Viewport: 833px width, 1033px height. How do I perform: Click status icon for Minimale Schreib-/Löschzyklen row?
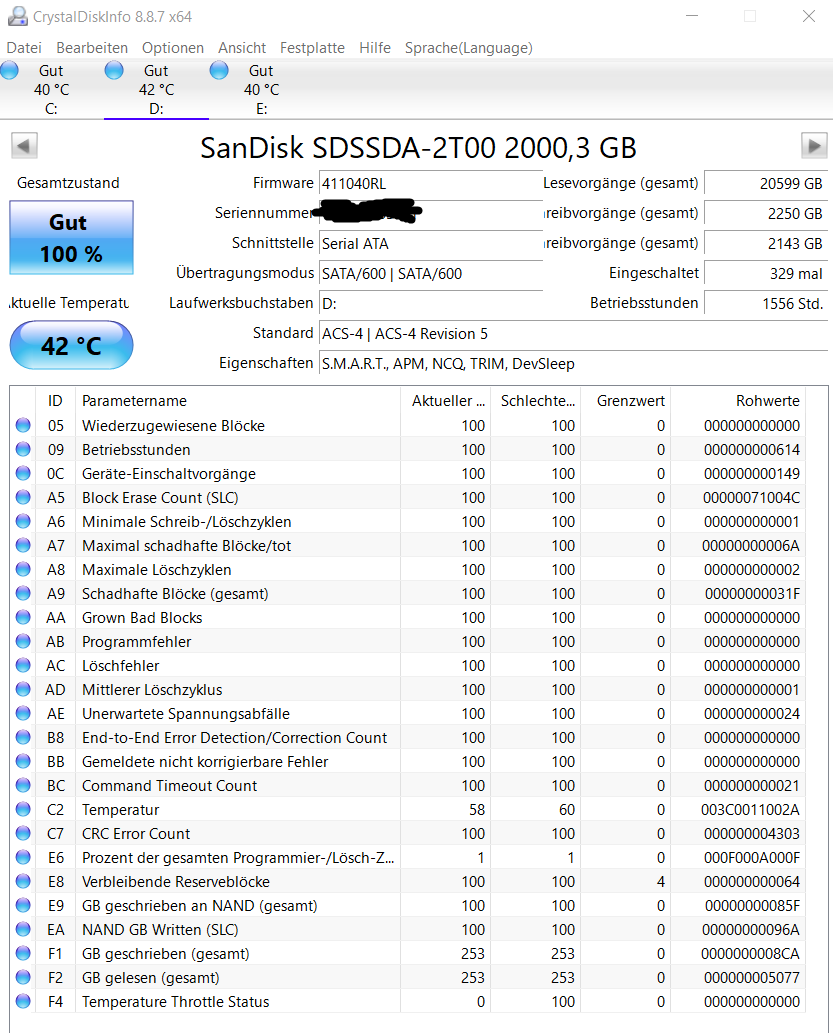tap(23, 521)
